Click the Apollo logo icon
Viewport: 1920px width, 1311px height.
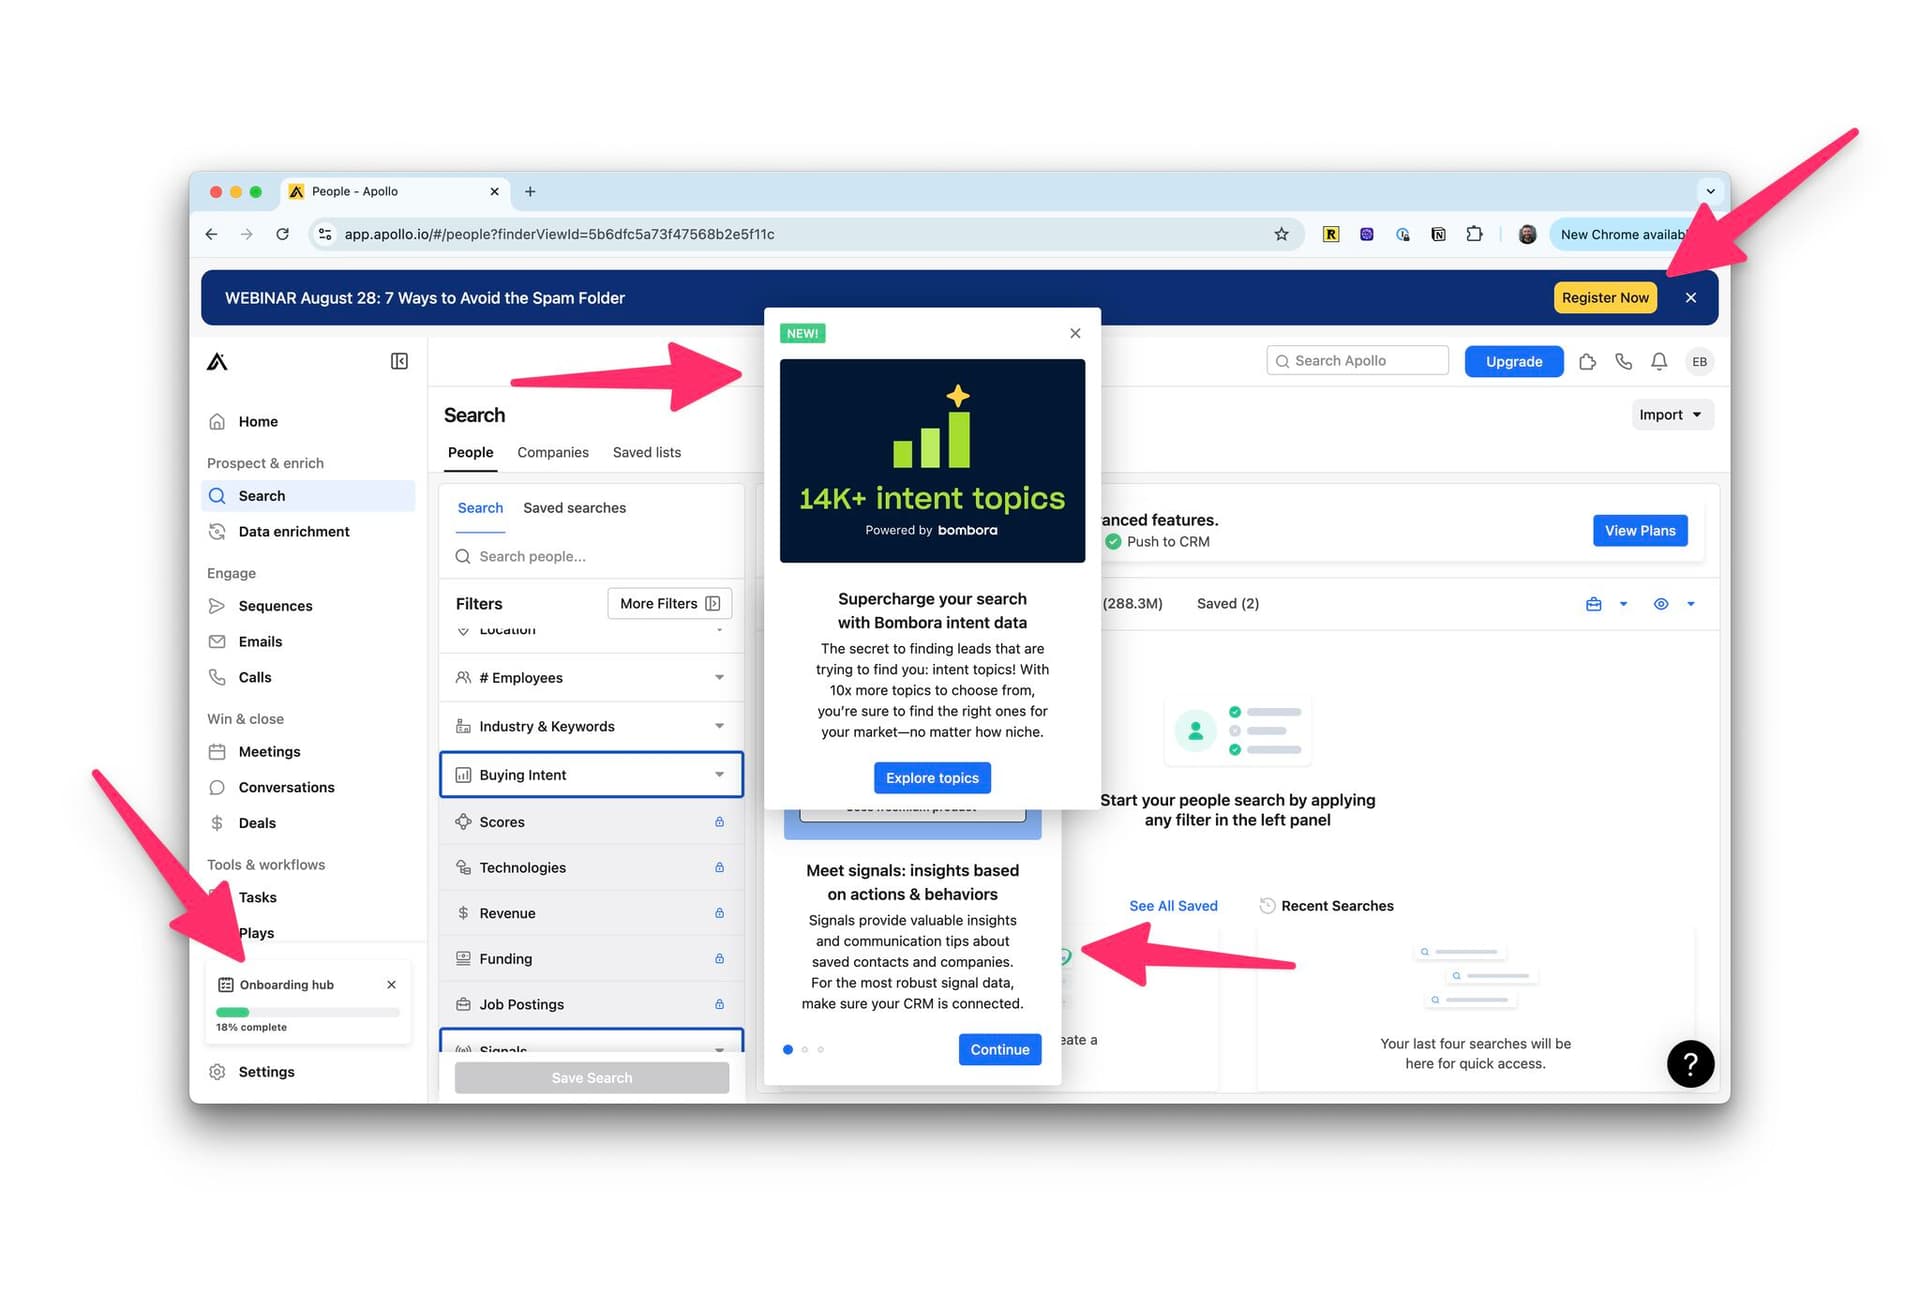pyautogui.click(x=217, y=361)
